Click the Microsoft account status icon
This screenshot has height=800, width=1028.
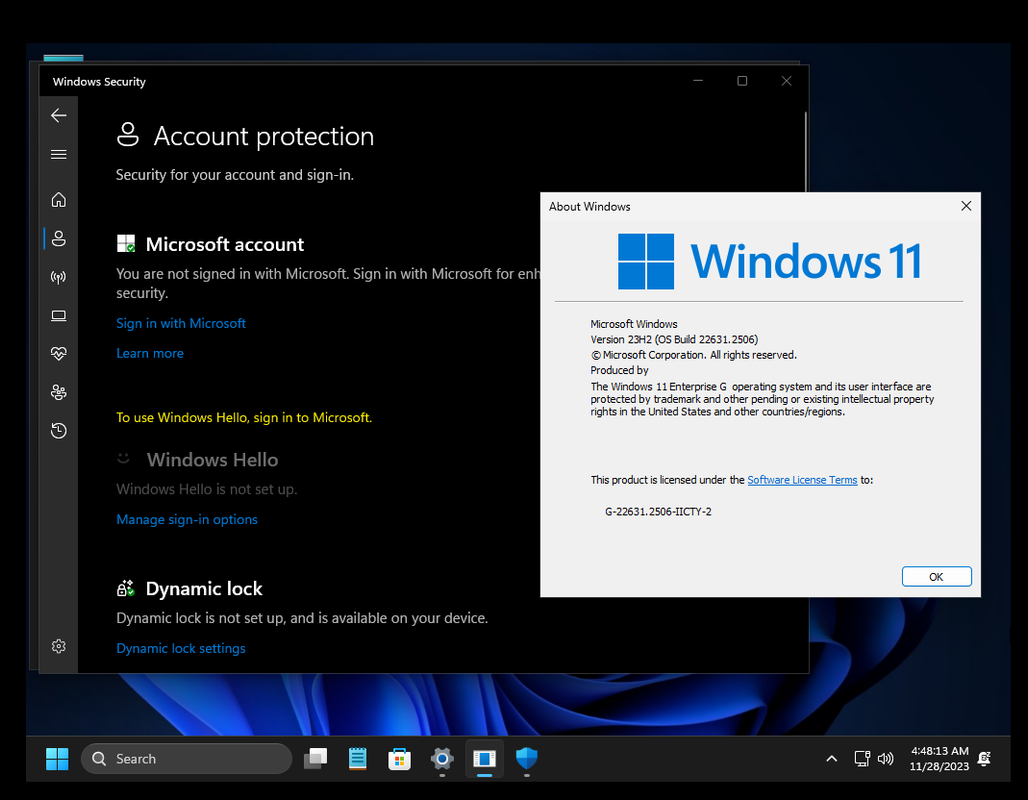point(126,244)
